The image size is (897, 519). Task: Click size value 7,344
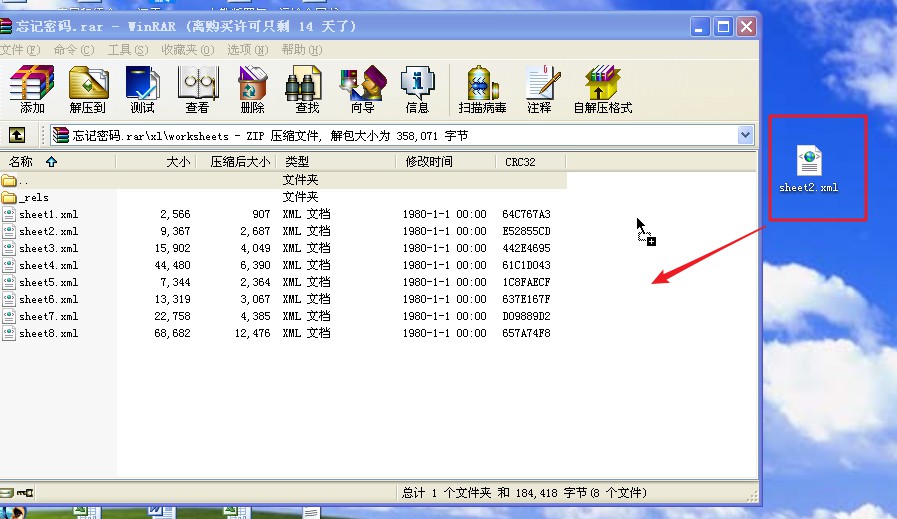[x=176, y=282]
